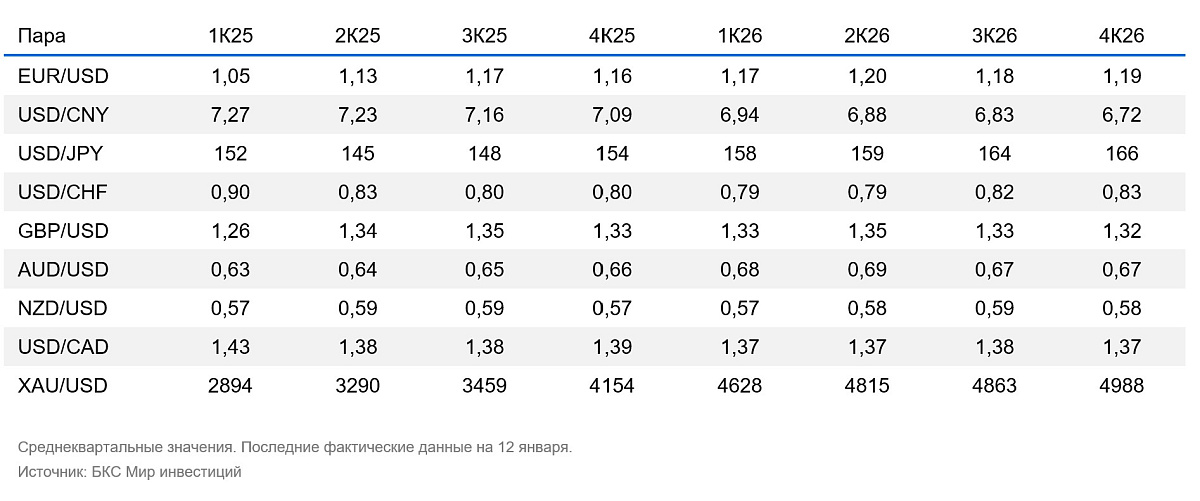Select the USD/CHF row label
The image size is (1200, 501).
pyautogui.click(x=63, y=192)
